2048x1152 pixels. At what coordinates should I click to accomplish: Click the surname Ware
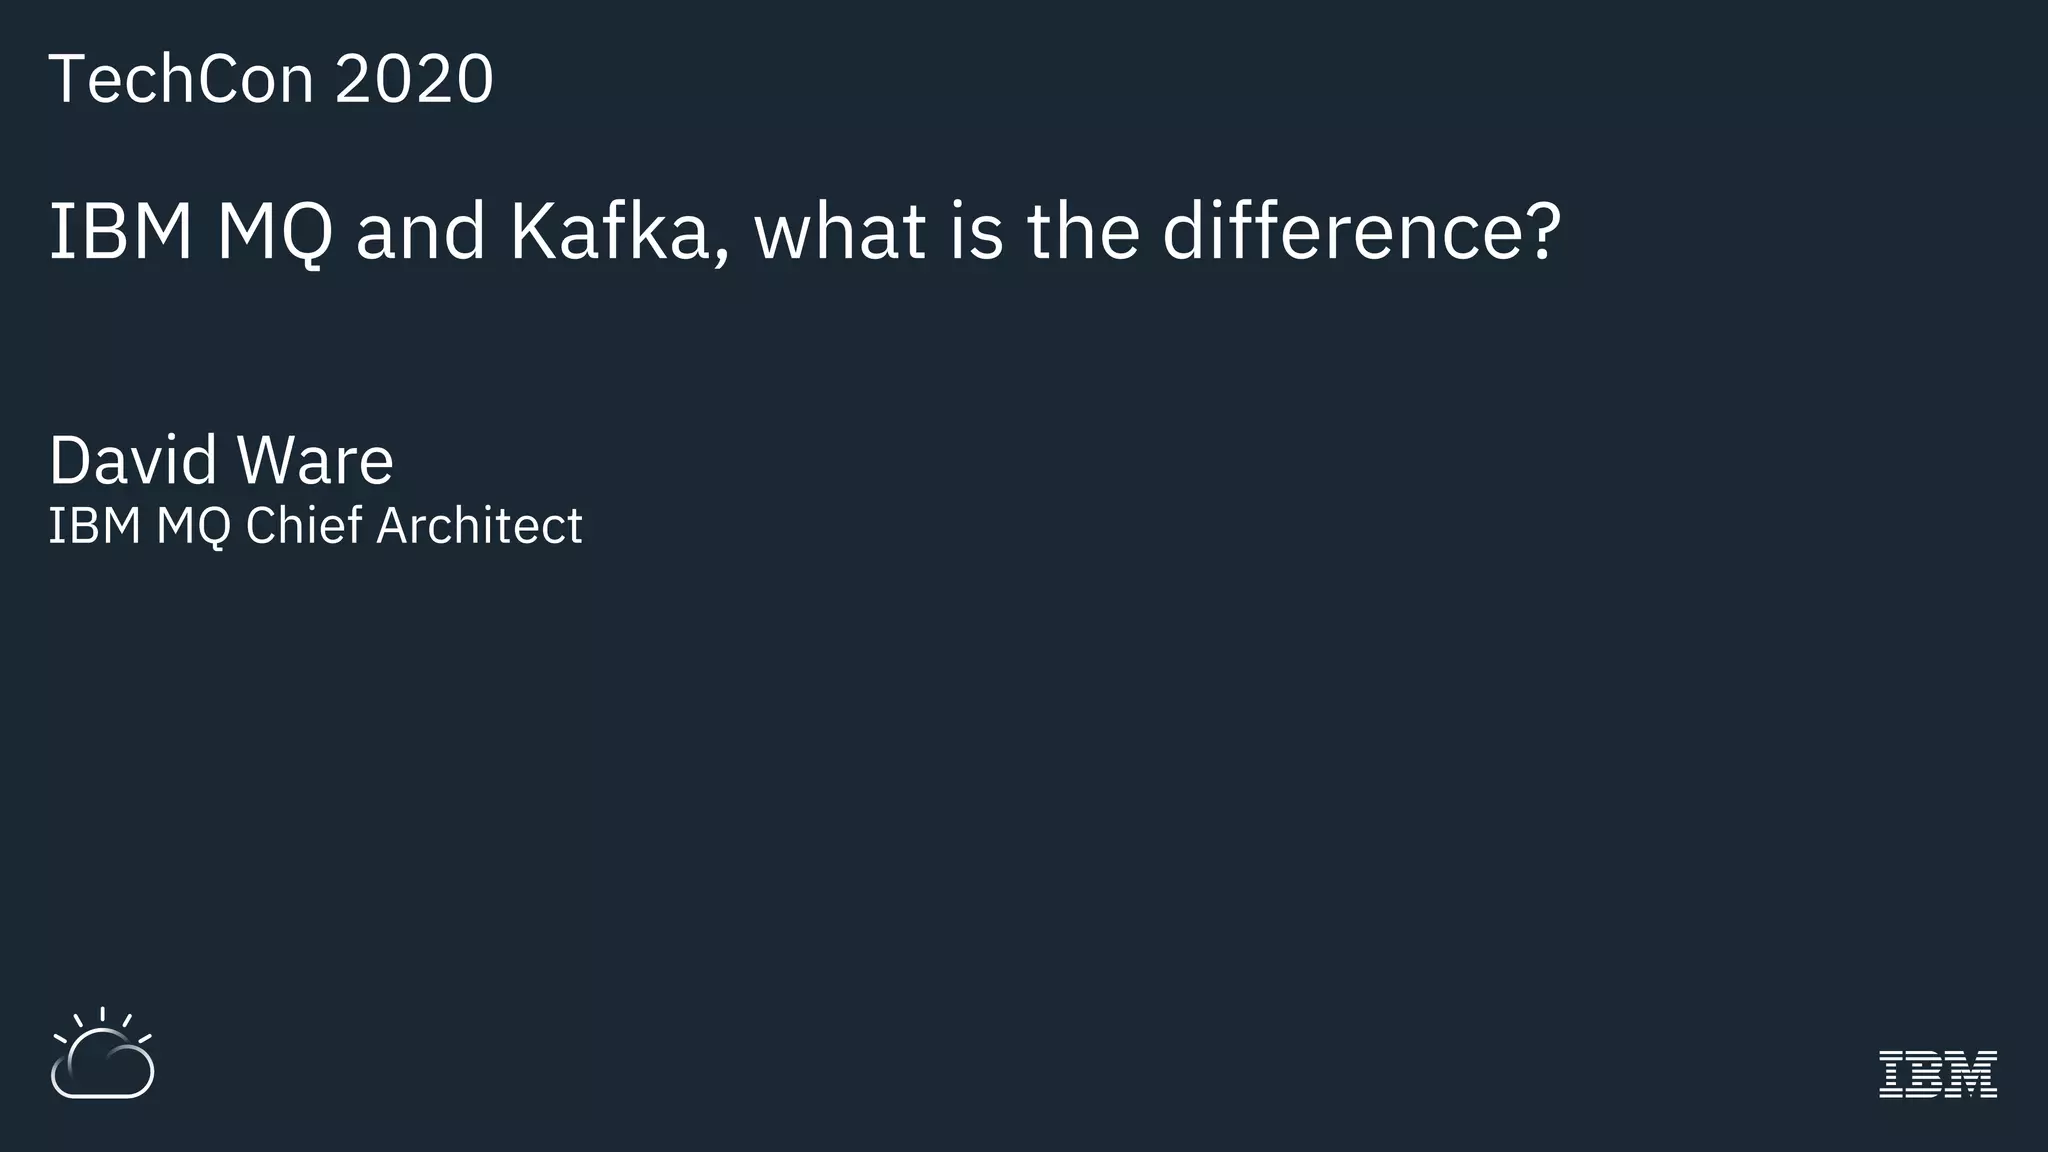315,460
